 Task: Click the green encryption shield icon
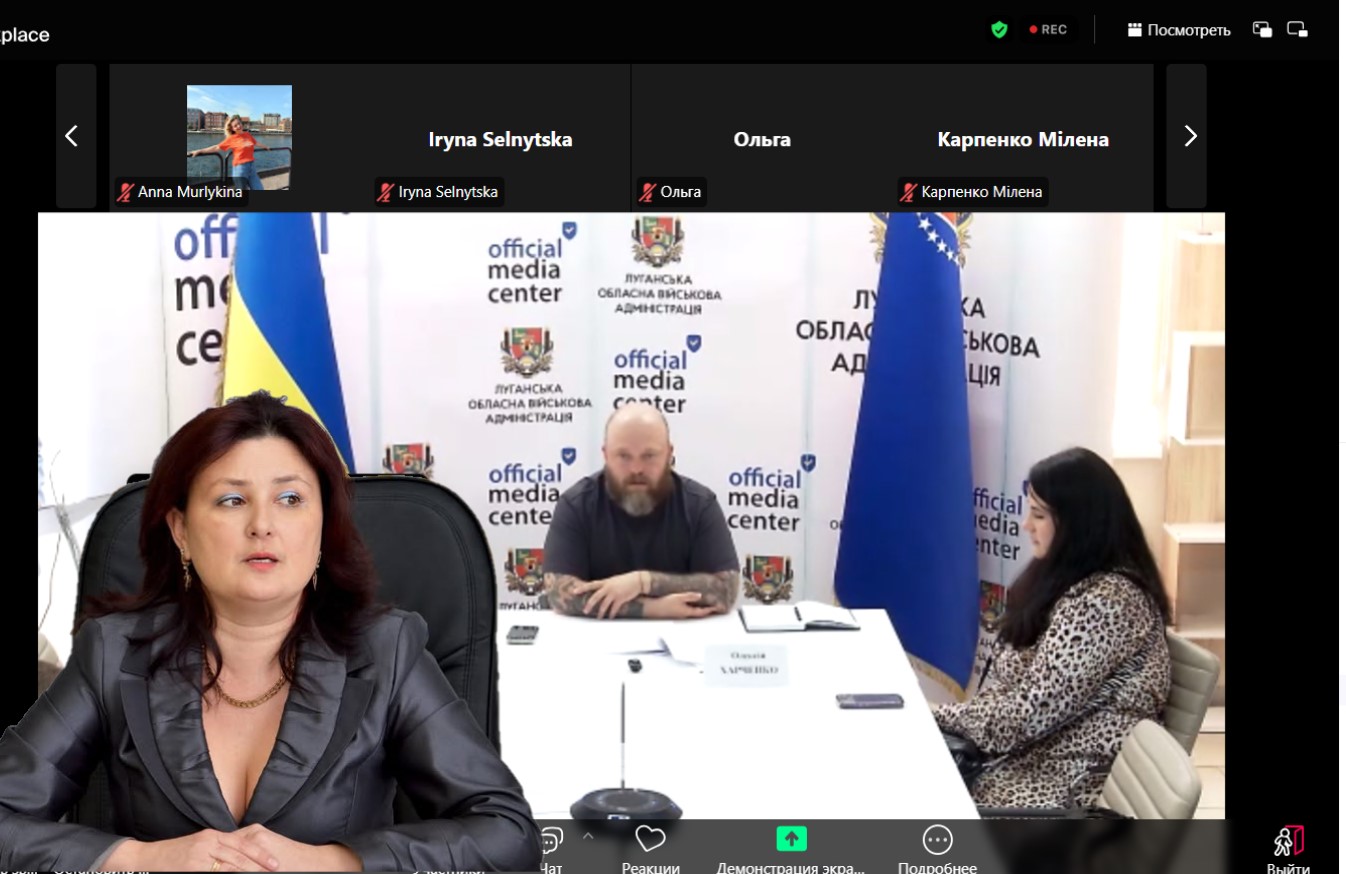click(998, 30)
